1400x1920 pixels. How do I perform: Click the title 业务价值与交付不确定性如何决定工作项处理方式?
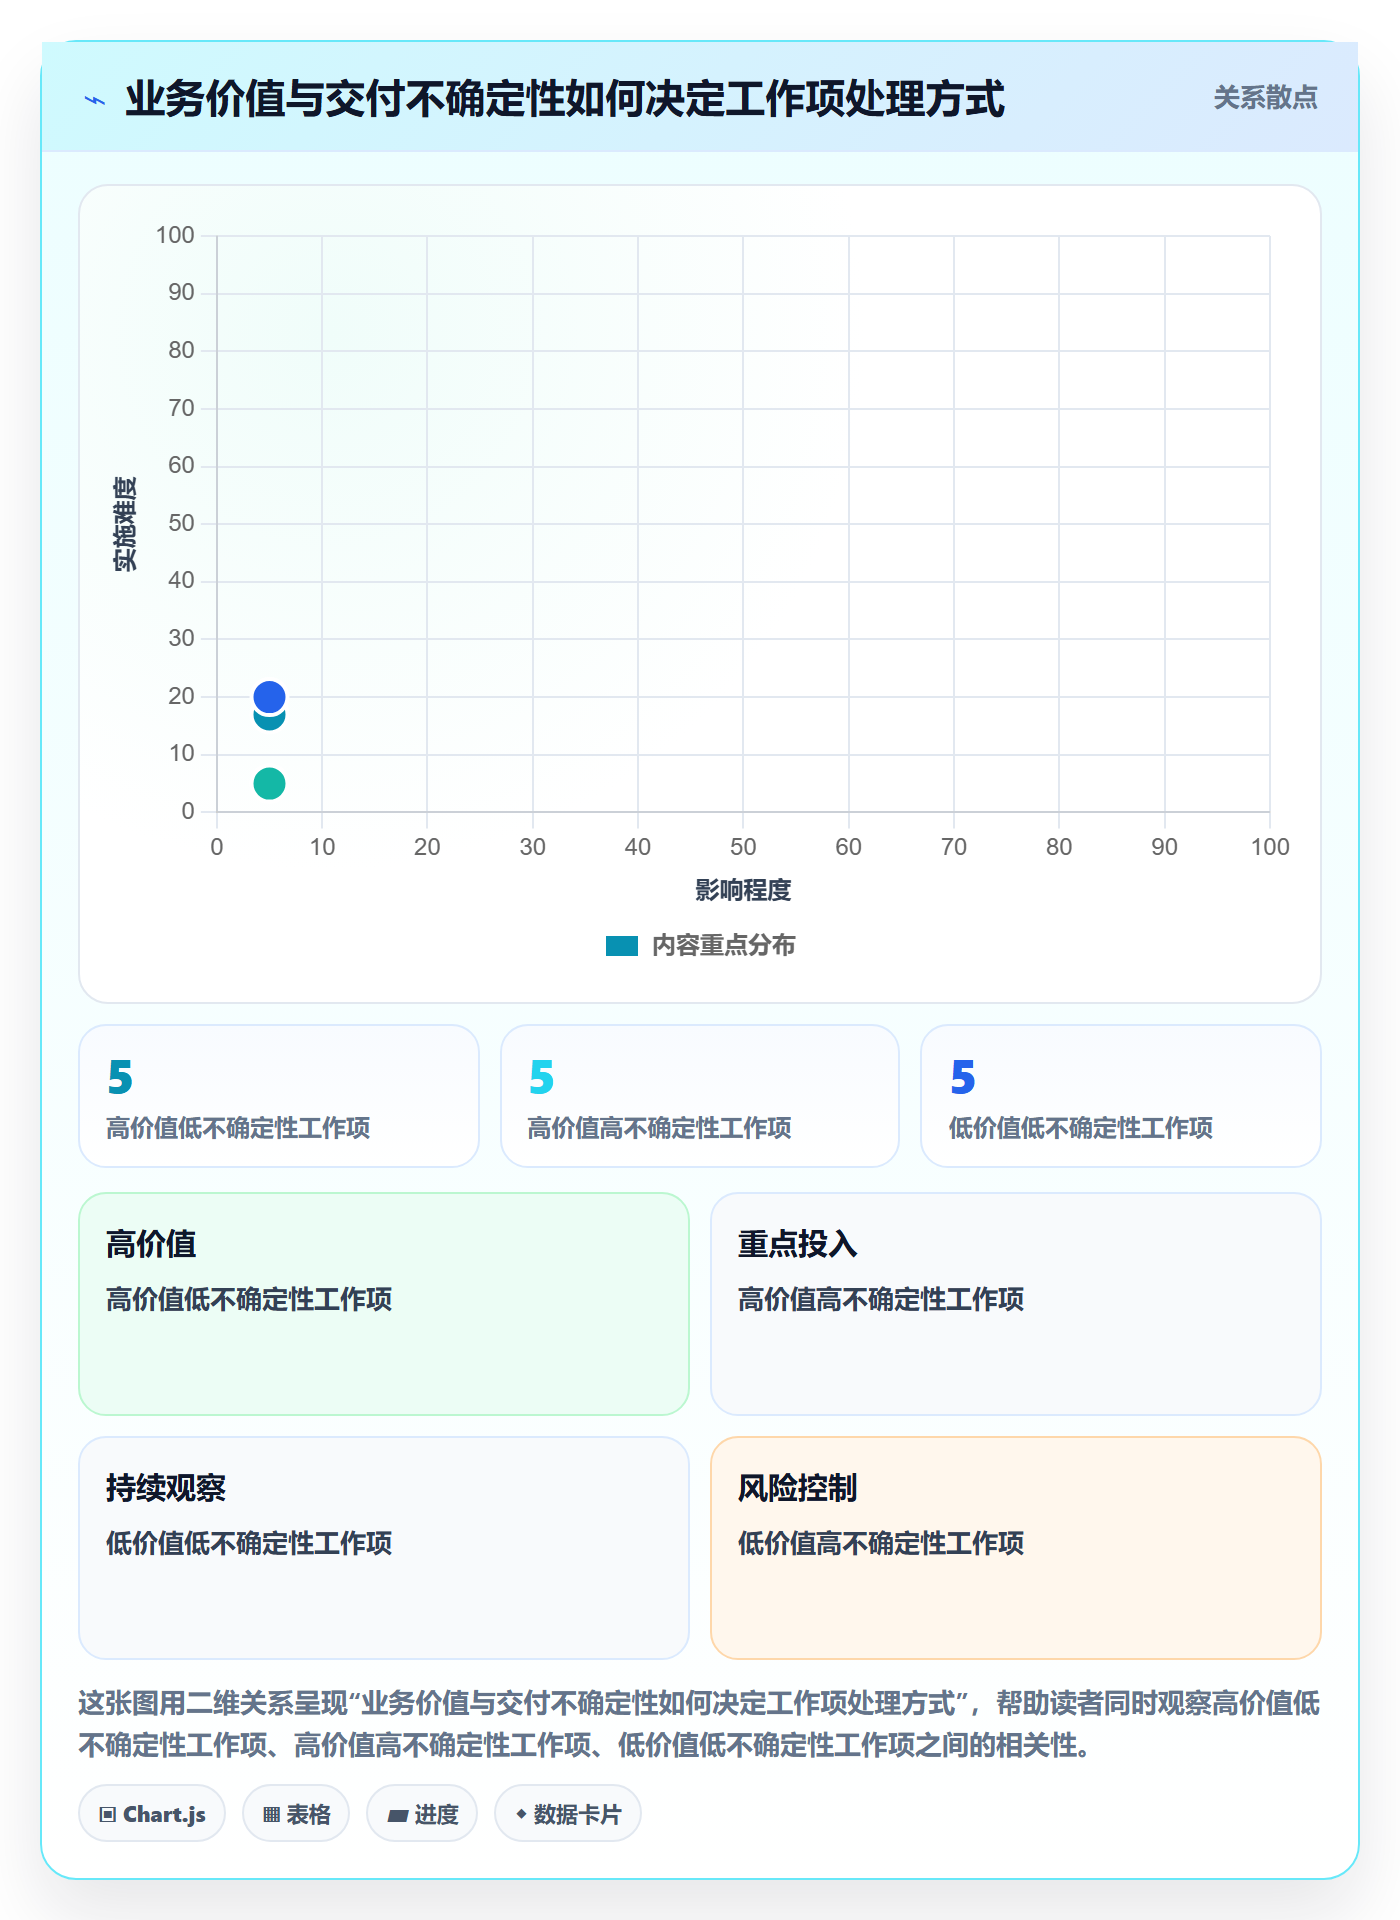point(564,99)
